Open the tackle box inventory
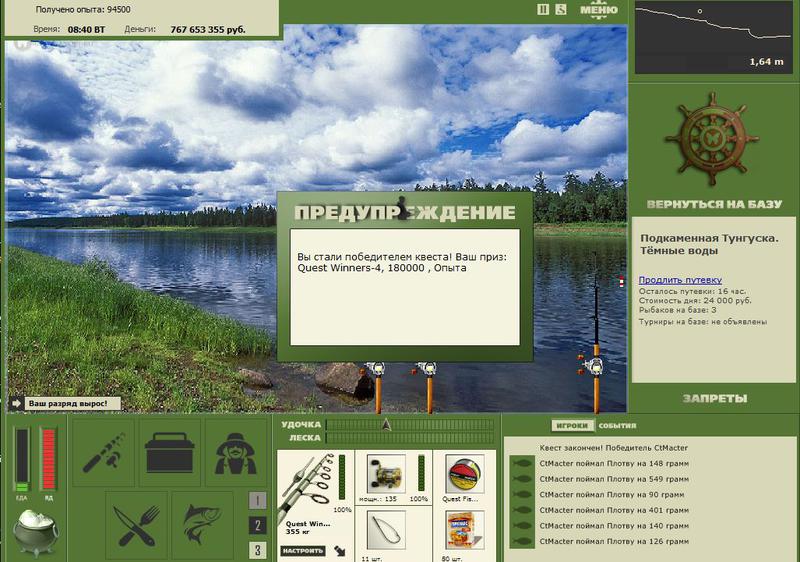Screen dimensions: 800x562 [170, 452]
